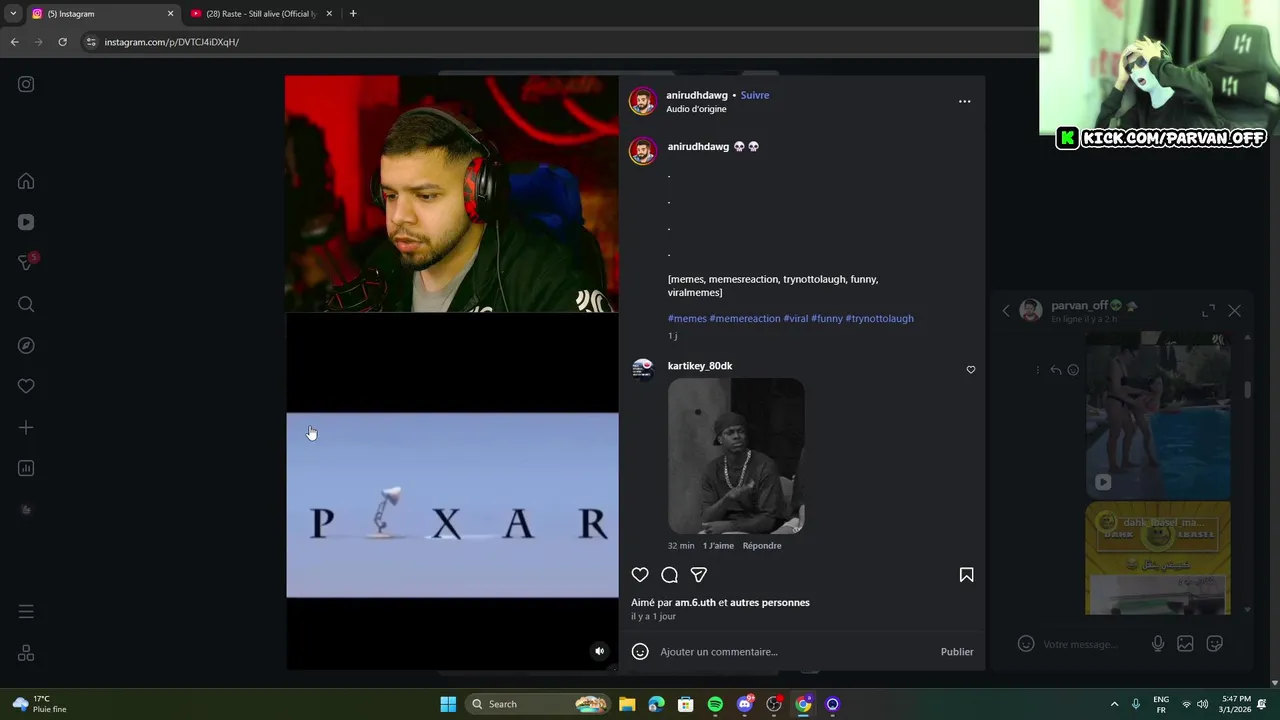Image resolution: width=1280 pixels, height=720 pixels.
Task: Open more options dots on the chat message
Action: point(1037,370)
